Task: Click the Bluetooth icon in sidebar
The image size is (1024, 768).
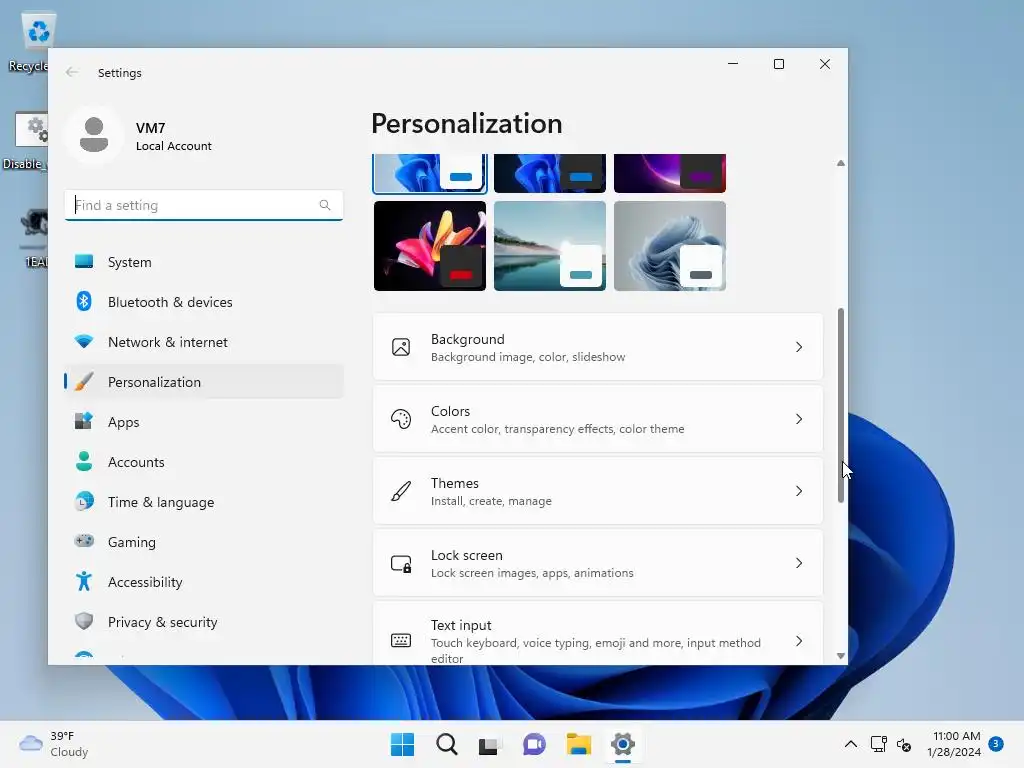Action: [x=84, y=301]
